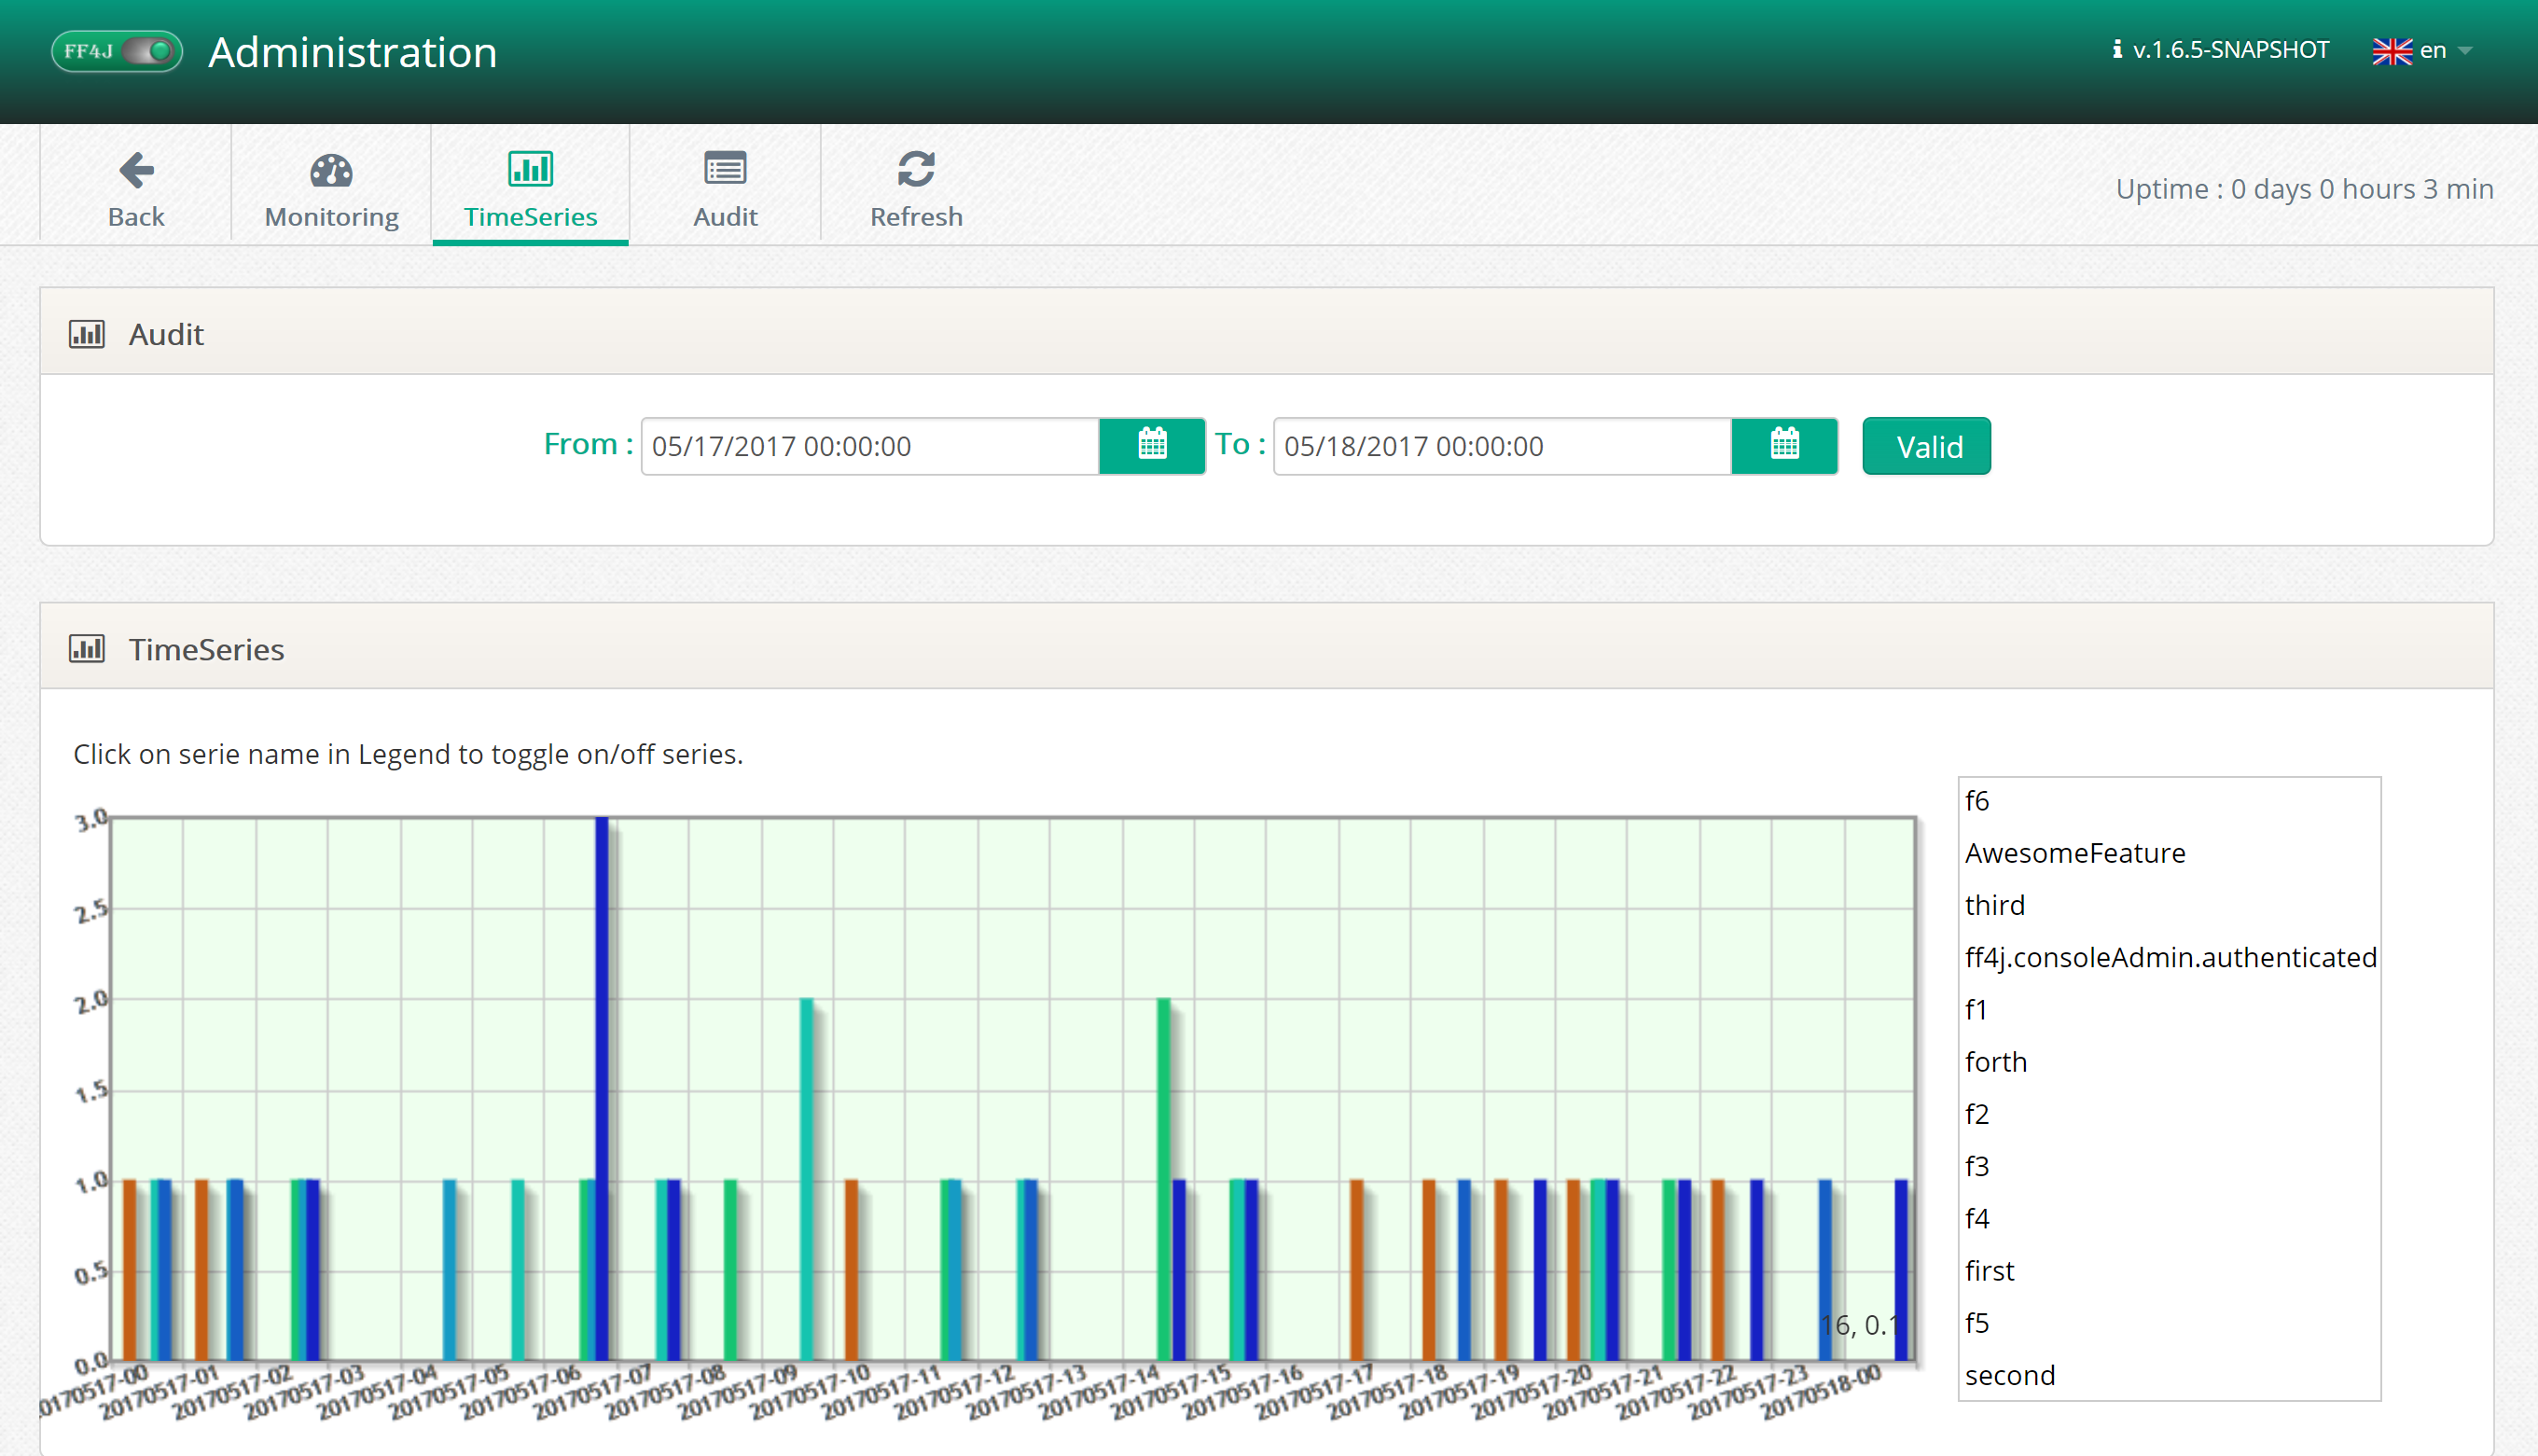Click the UK flag language selector
The image size is (2538, 1456).
[2392, 50]
